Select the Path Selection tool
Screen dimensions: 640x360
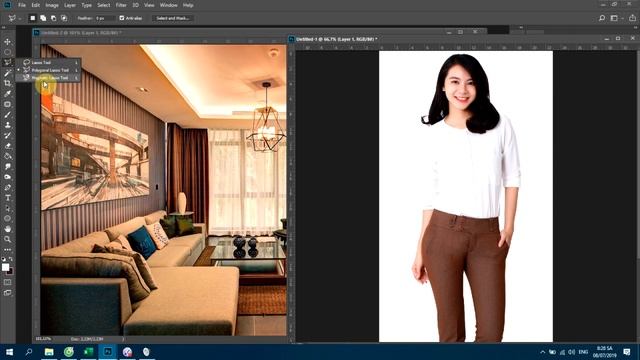(7, 209)
